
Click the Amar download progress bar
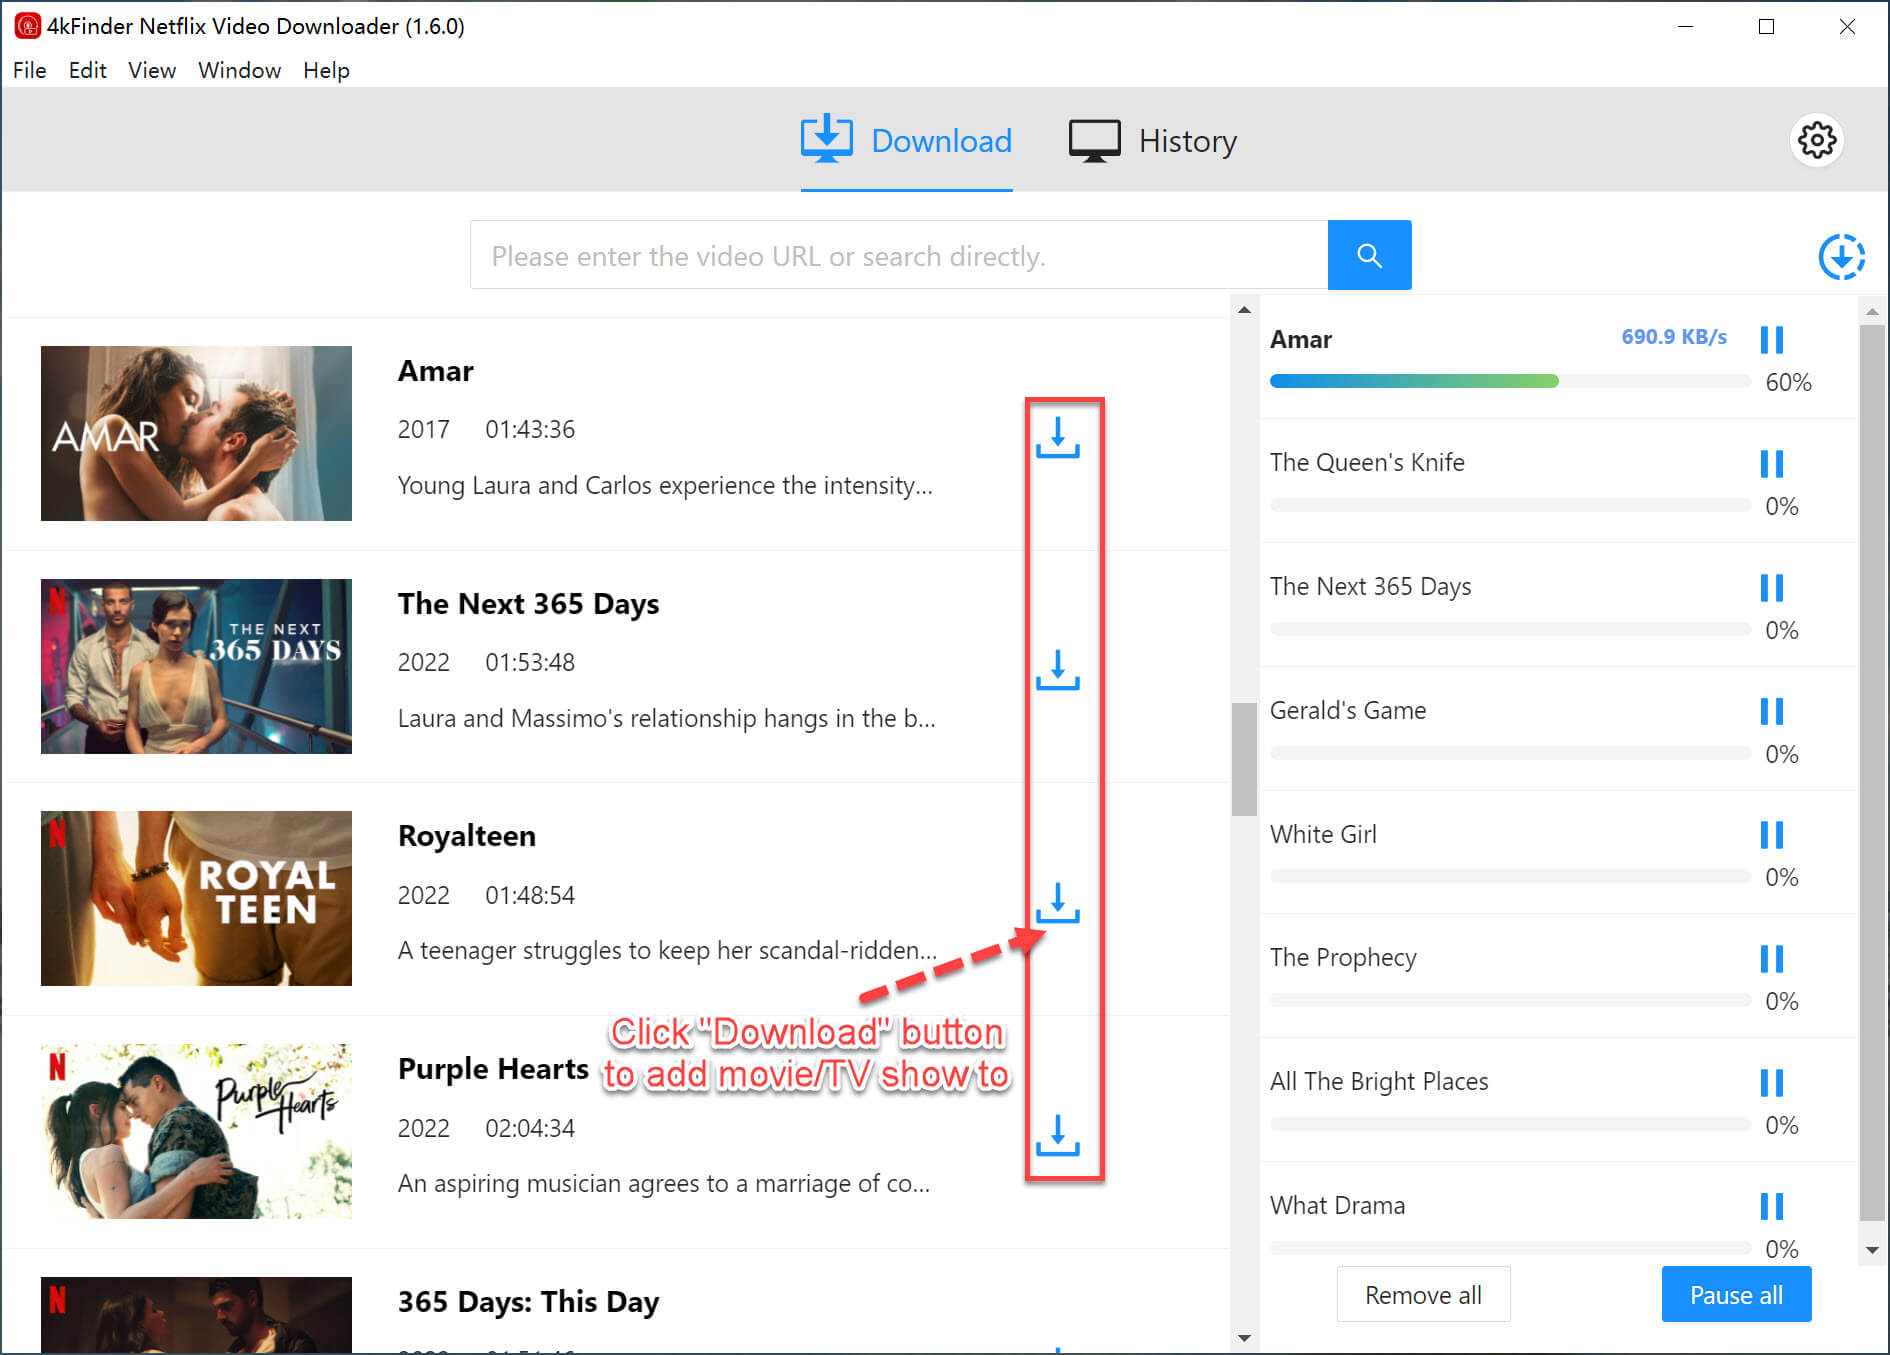coord(1509,381)
